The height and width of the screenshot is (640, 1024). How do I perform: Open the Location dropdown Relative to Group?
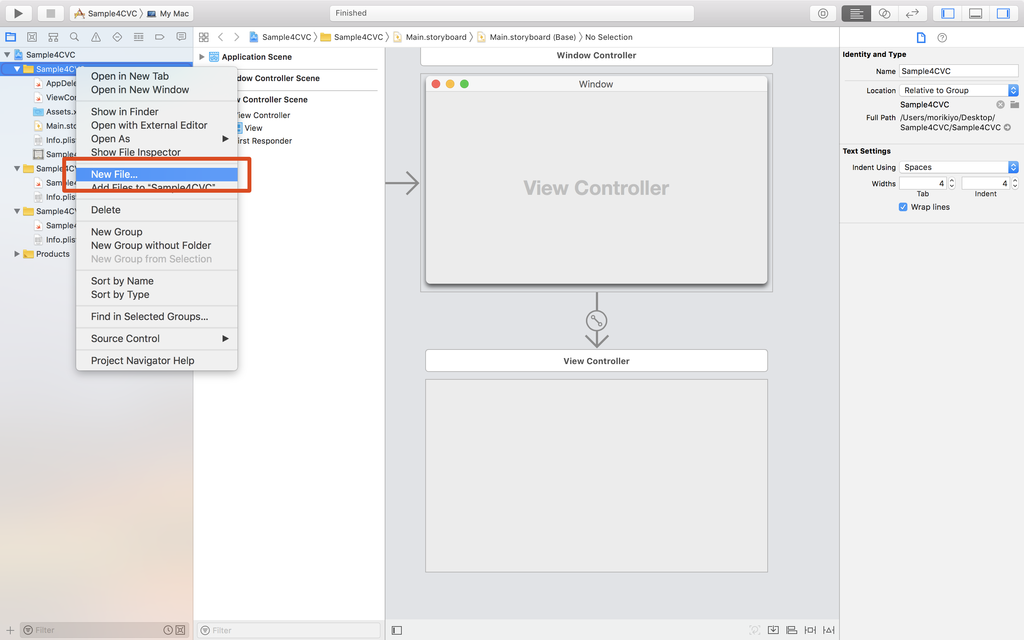(959, 90)
